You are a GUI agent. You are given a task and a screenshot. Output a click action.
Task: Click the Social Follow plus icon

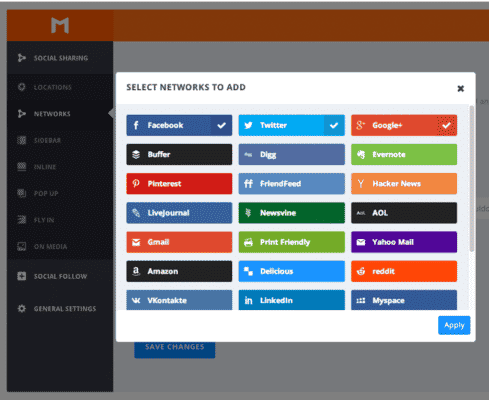(x=22, y=276)
